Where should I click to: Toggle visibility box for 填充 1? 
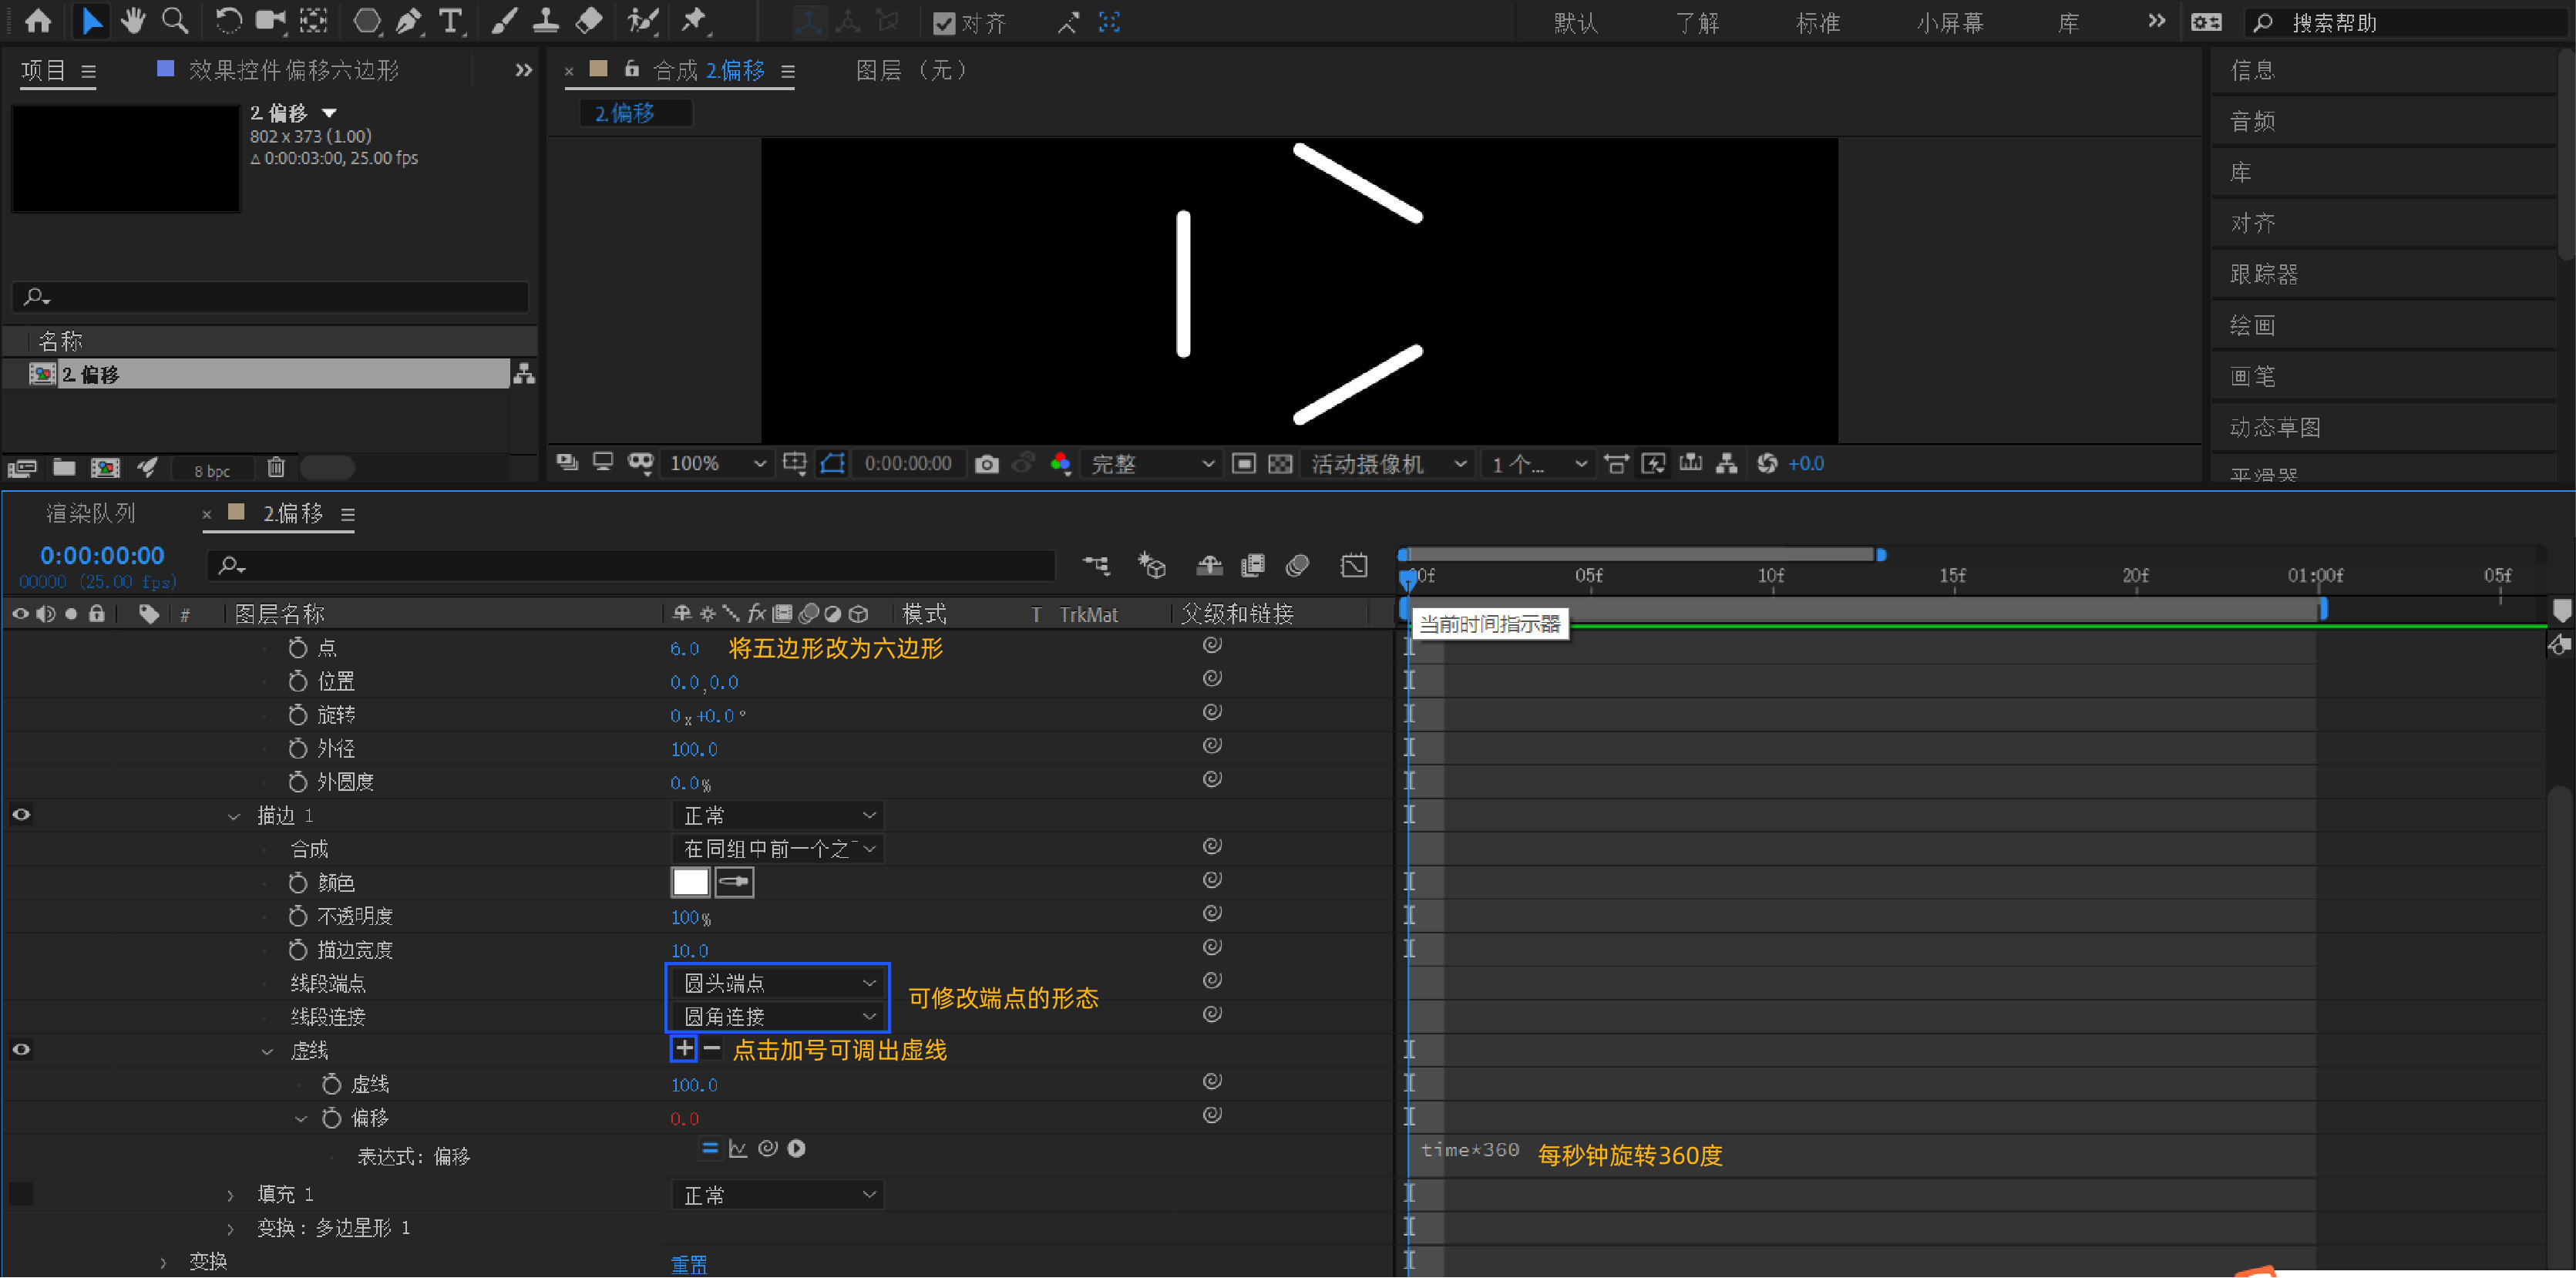pyautogui.click(x=21, y=1193)
